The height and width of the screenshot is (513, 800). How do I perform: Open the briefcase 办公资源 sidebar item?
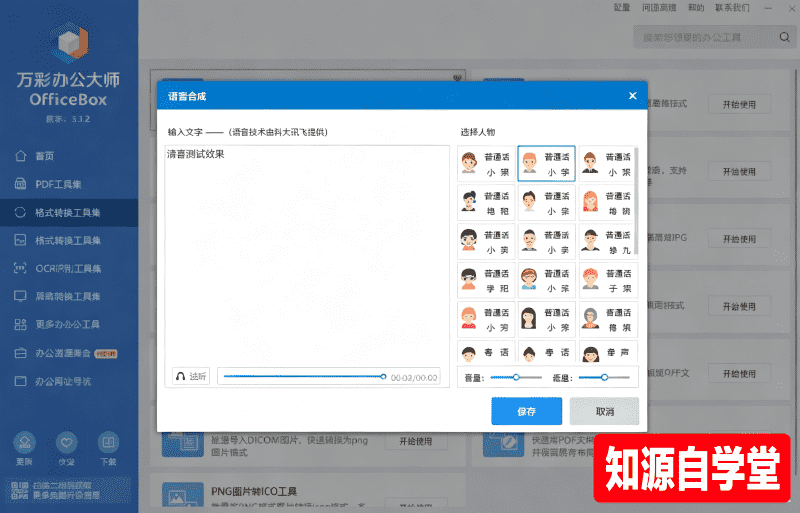[x=20, y=353]
